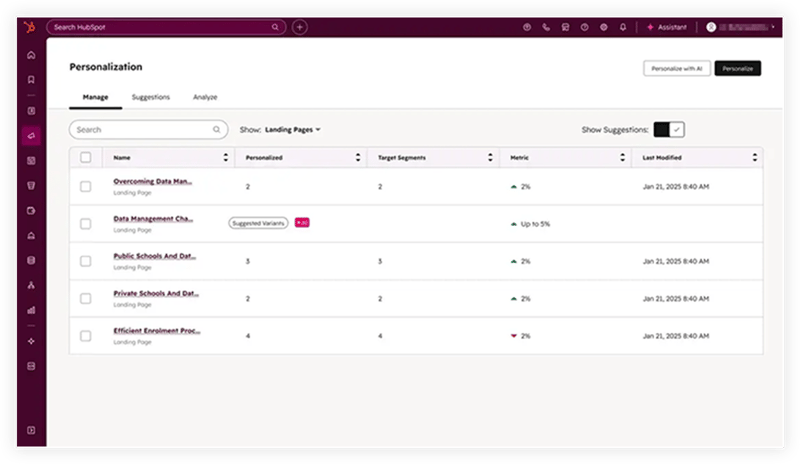Viewport: 800px width, 464px height.
Task: Check the select-all header checkbox
Action: [x=86, y=157]
